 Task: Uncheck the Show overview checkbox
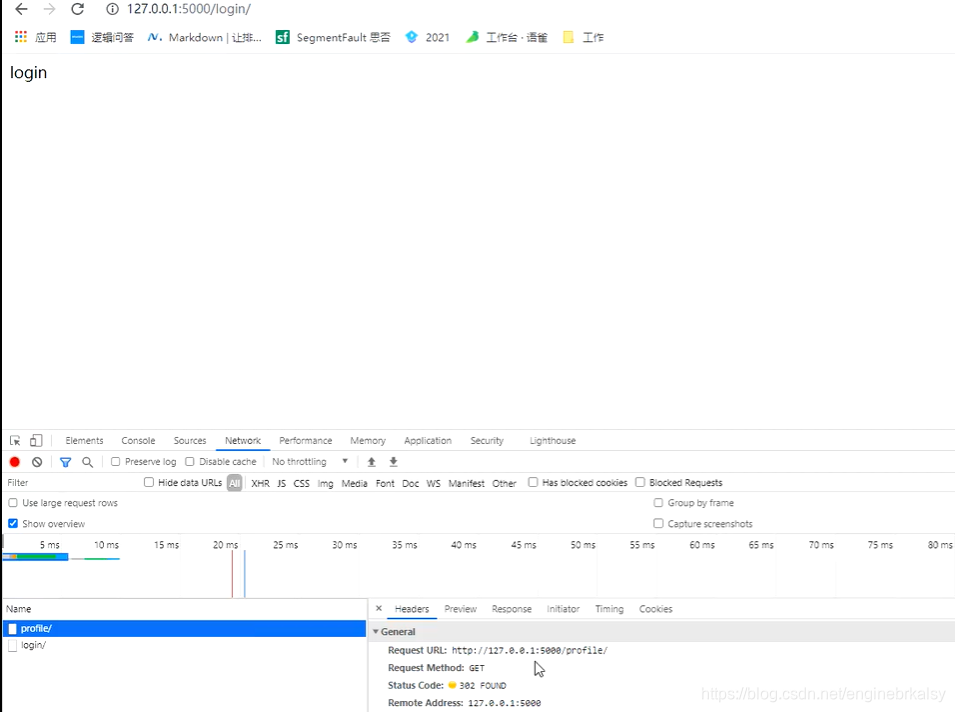(13, 523)
